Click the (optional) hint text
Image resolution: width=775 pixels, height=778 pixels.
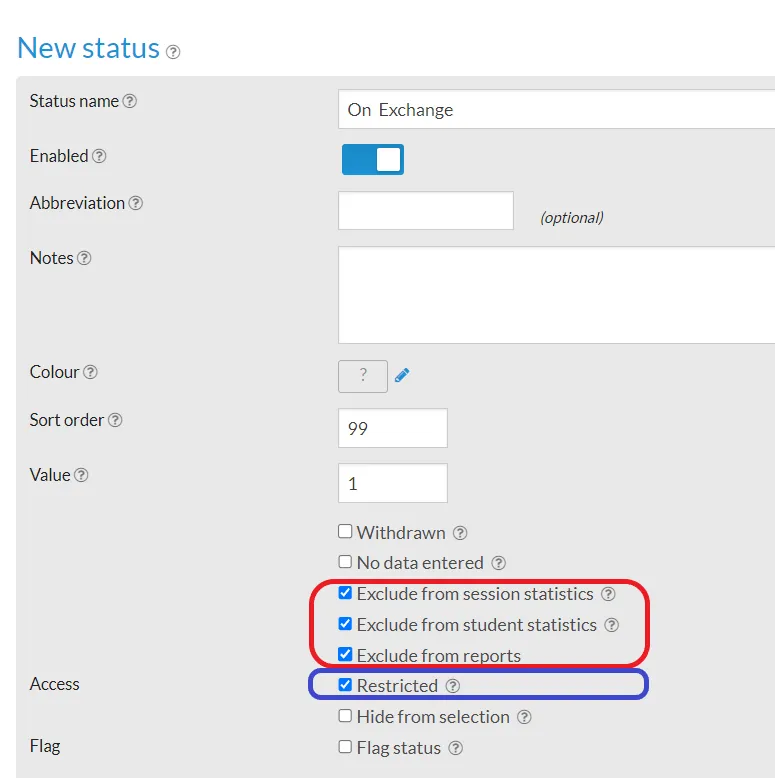pyautogui.click(x=572, y=217)
